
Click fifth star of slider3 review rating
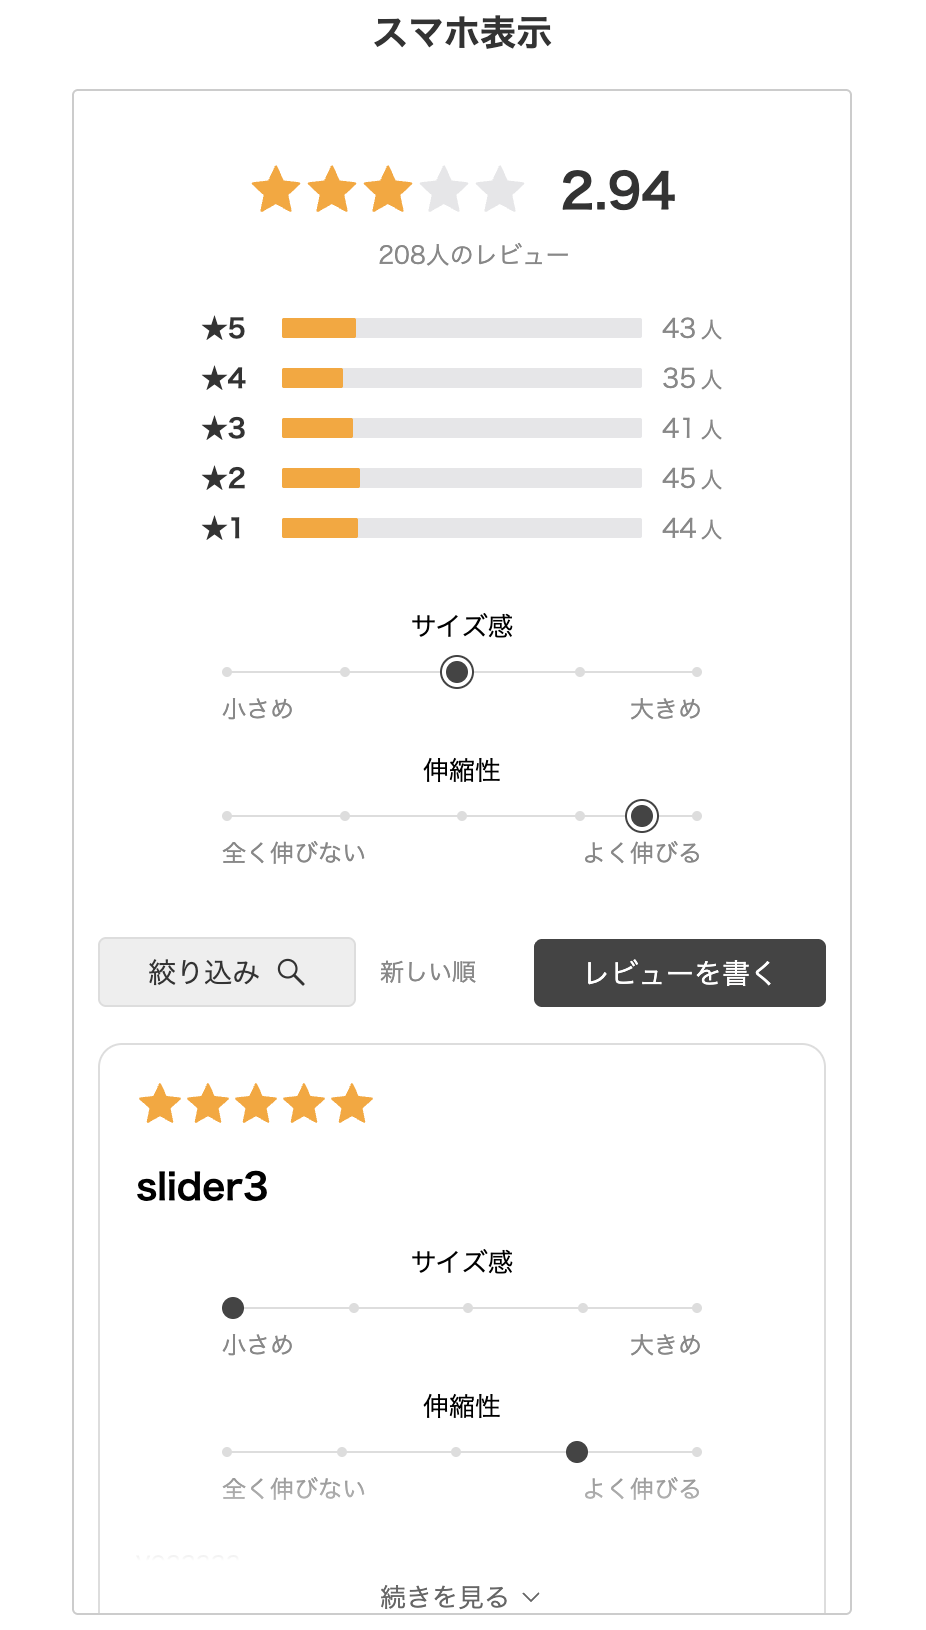(352, 1104)
